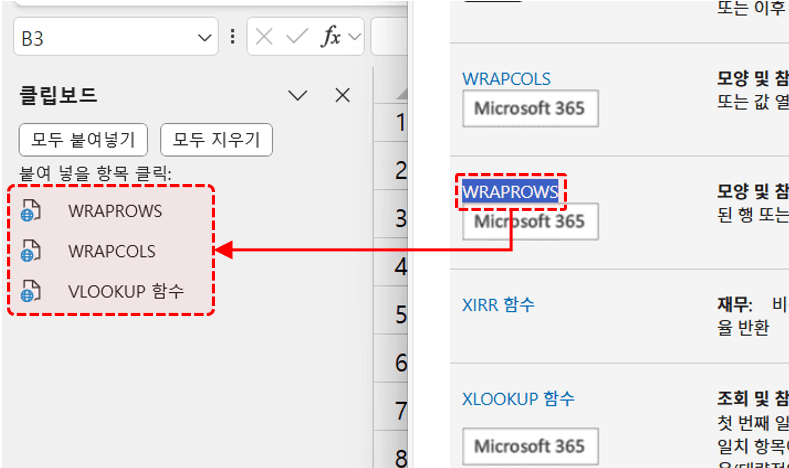Click the 모두 붙여넣기 button

83,138
